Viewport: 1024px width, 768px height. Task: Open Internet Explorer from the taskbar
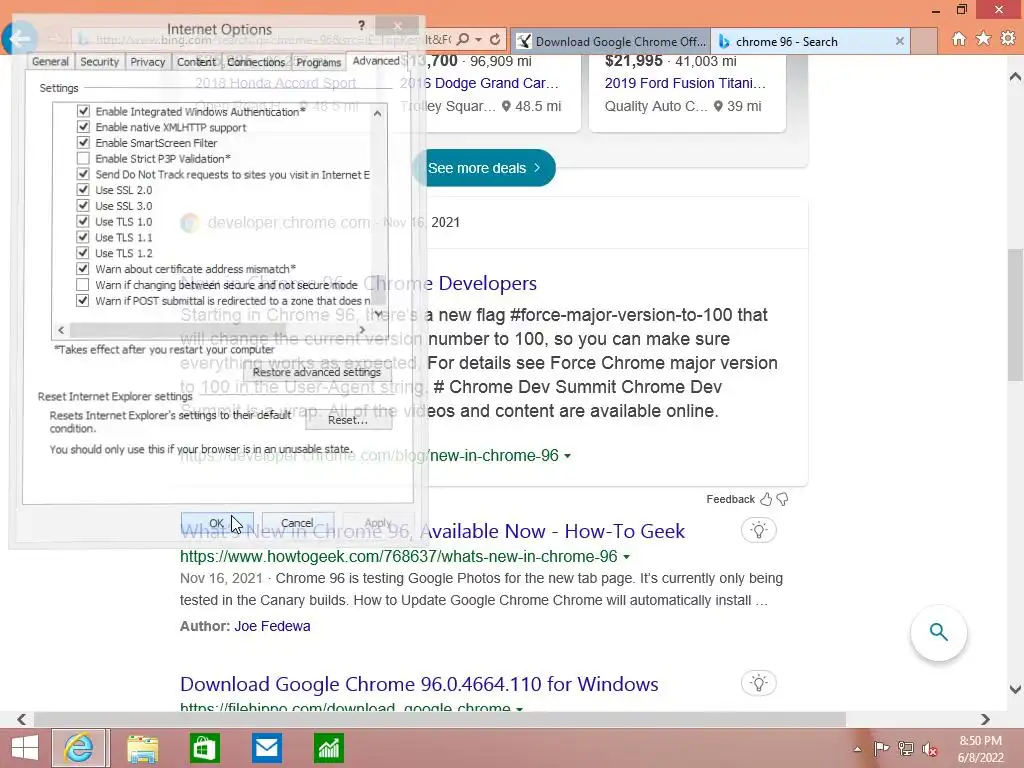coord(78,748)
